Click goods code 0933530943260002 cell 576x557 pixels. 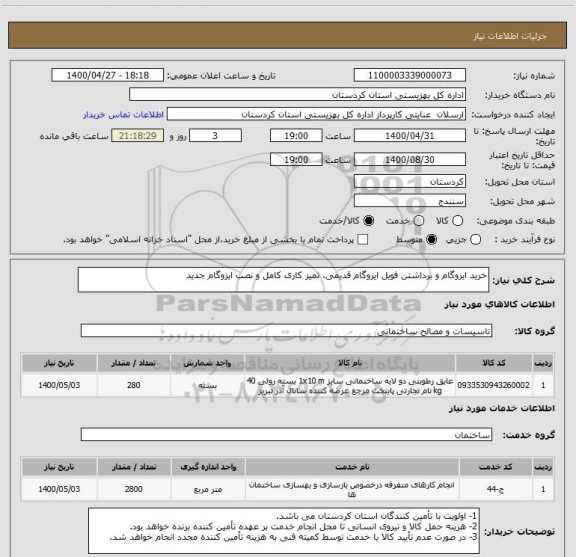pos(494,385)
